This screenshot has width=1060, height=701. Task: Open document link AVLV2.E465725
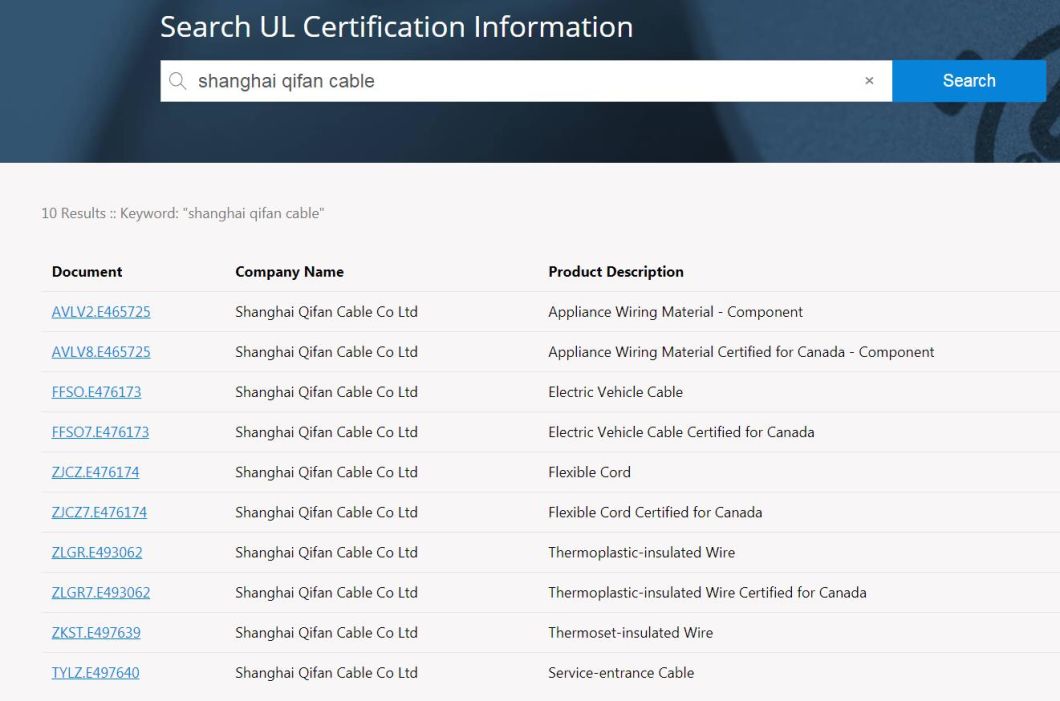[101, 312]
